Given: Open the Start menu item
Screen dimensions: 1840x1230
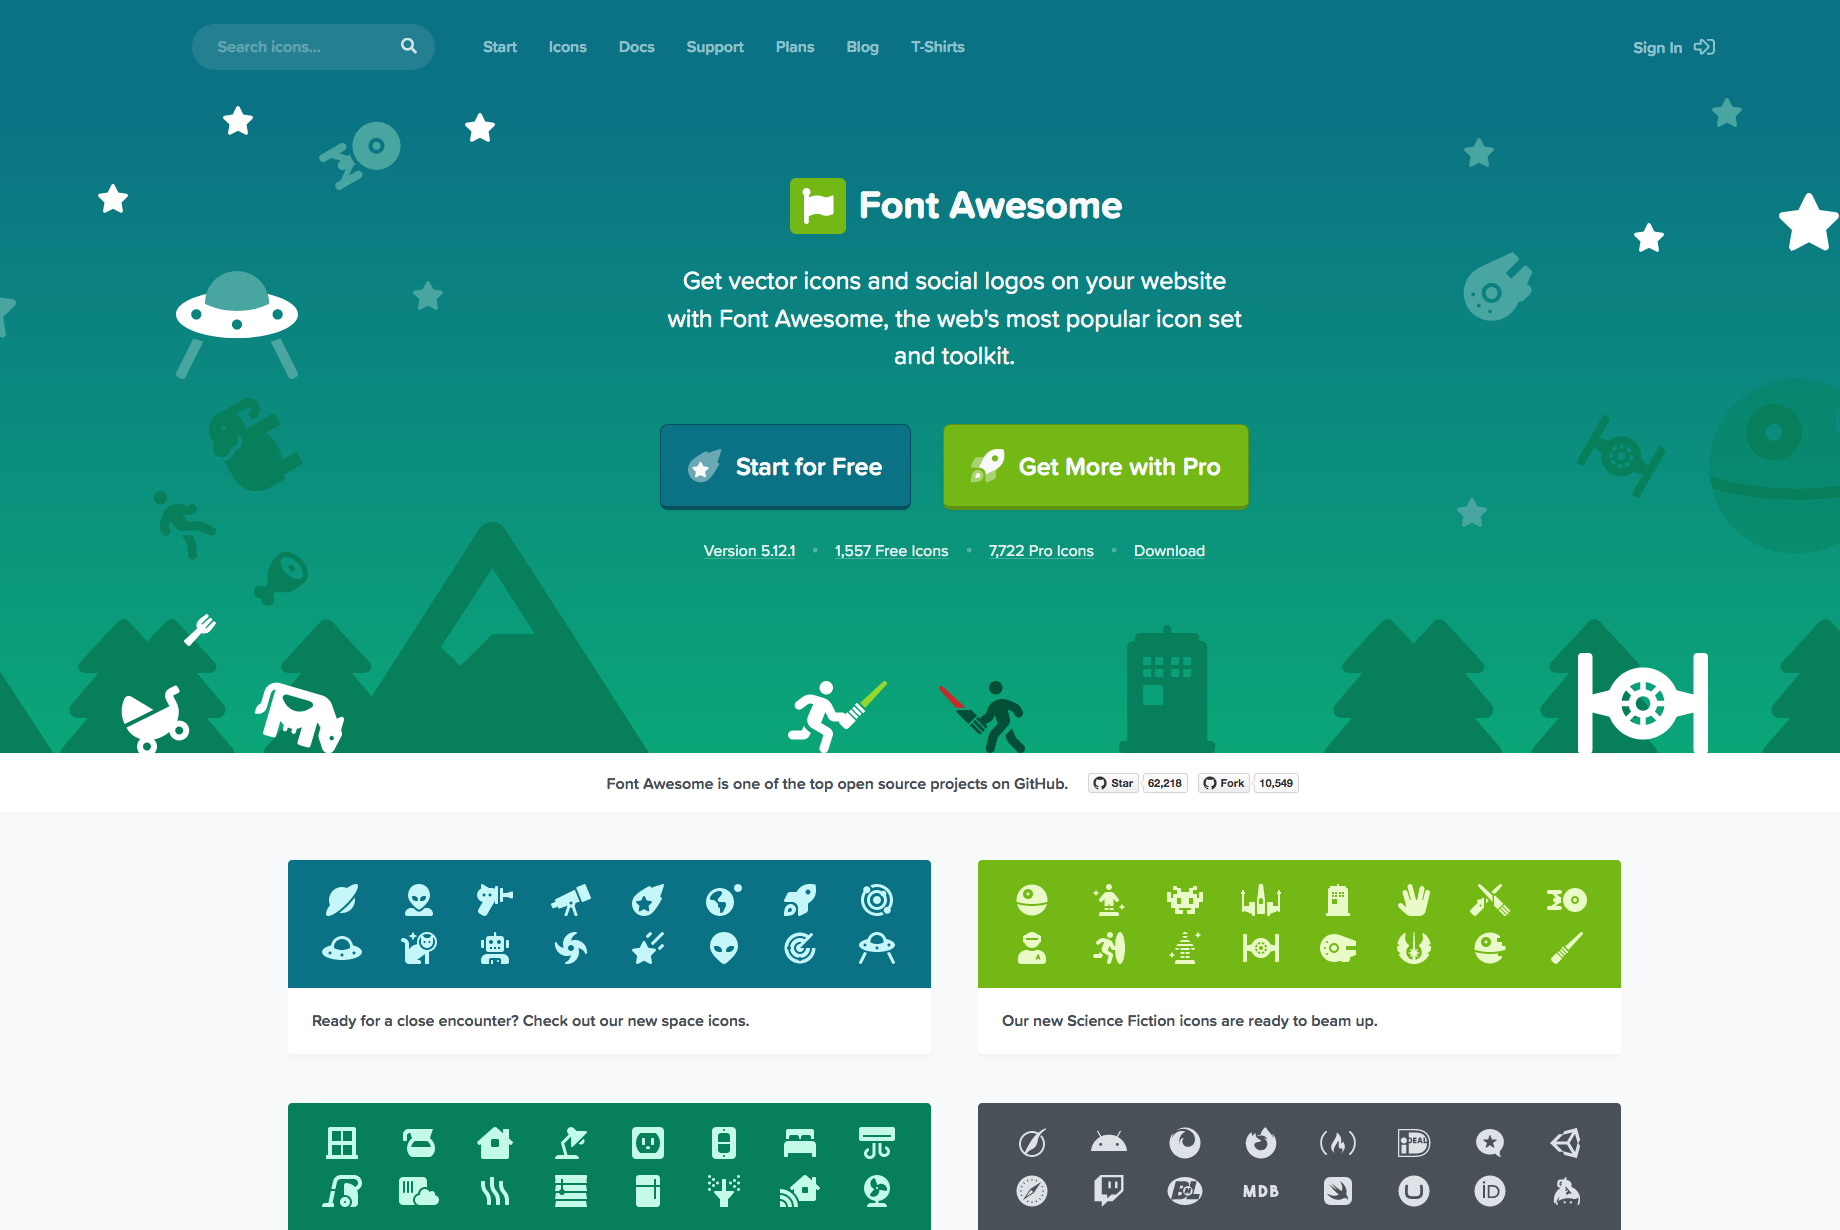Looking at the screenshot, I should 500,47.
